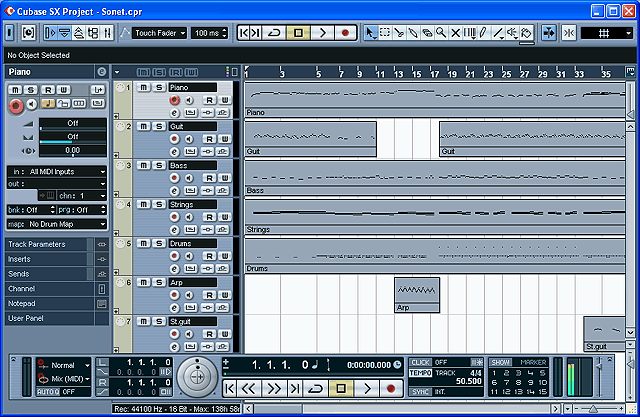Toggle Autoscroll button in toolbar
Screen dimensions: 640x417
[x=549, y=33]
